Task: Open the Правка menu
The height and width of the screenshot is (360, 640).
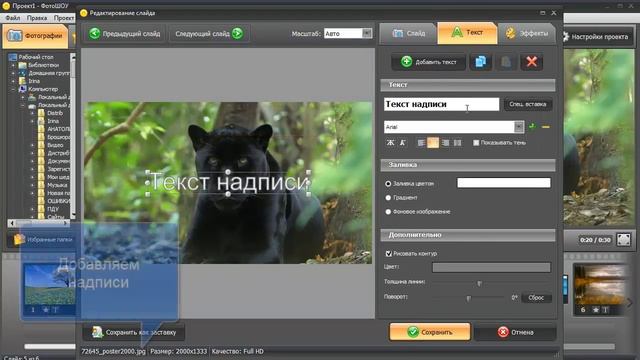Action: tap(37, 18)
